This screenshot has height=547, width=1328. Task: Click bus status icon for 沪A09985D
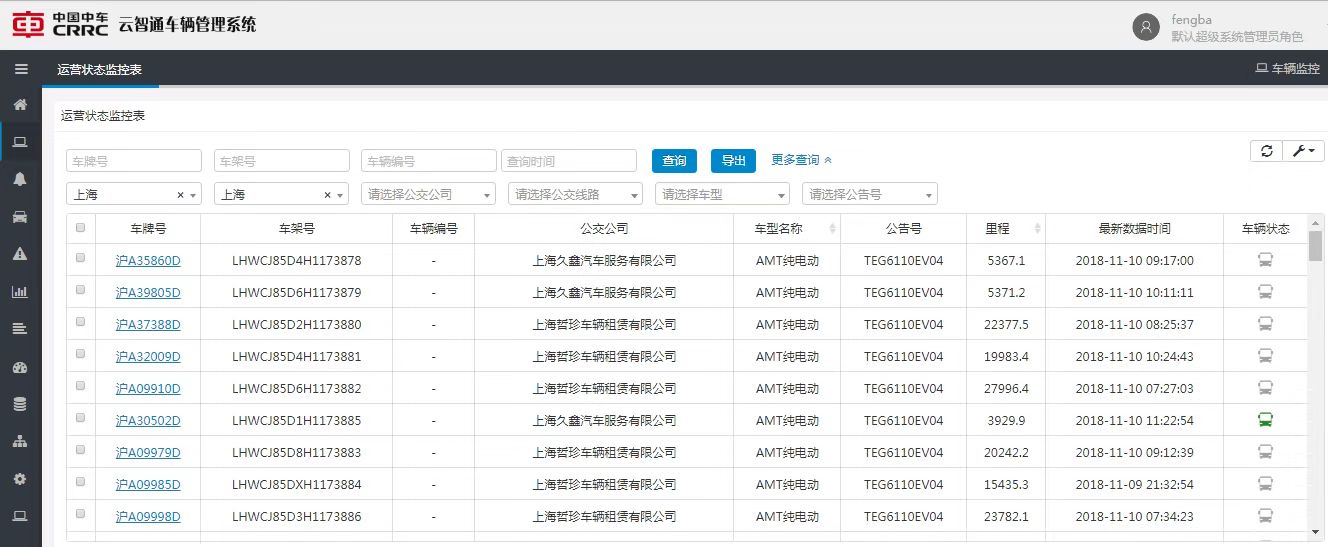pos(1265,485)
